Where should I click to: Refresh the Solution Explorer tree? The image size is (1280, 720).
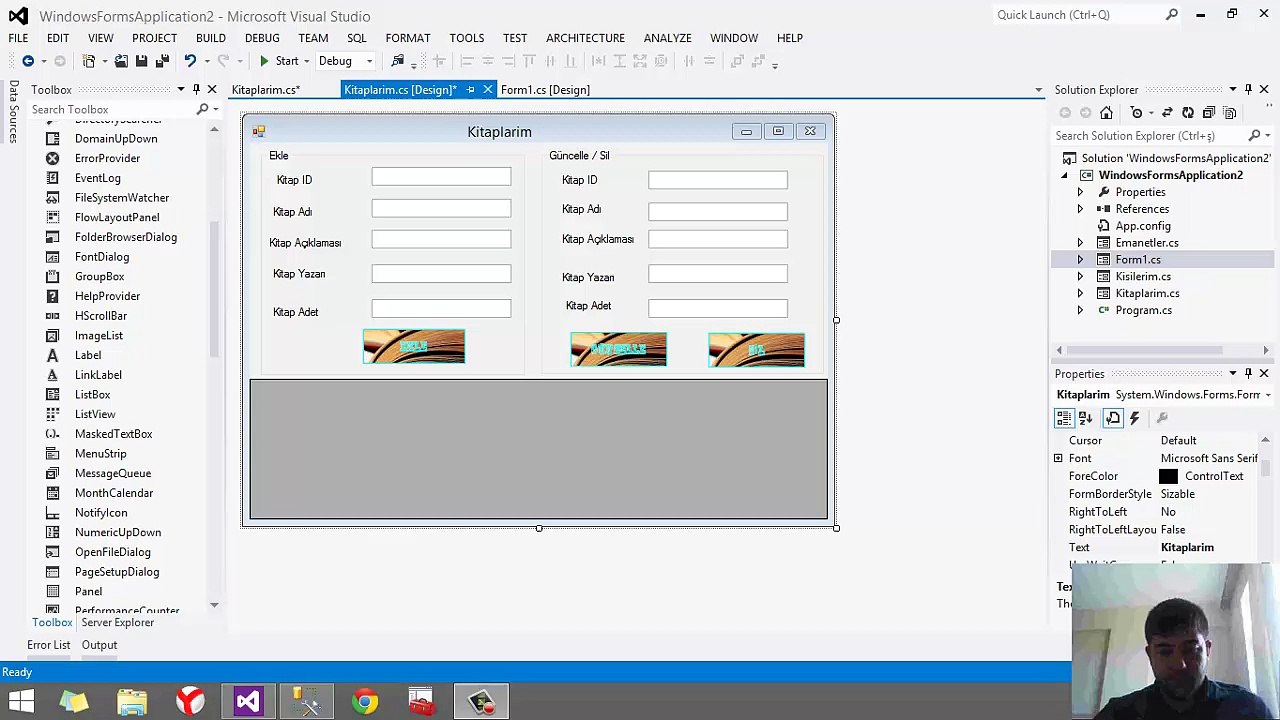[1187, 113]
